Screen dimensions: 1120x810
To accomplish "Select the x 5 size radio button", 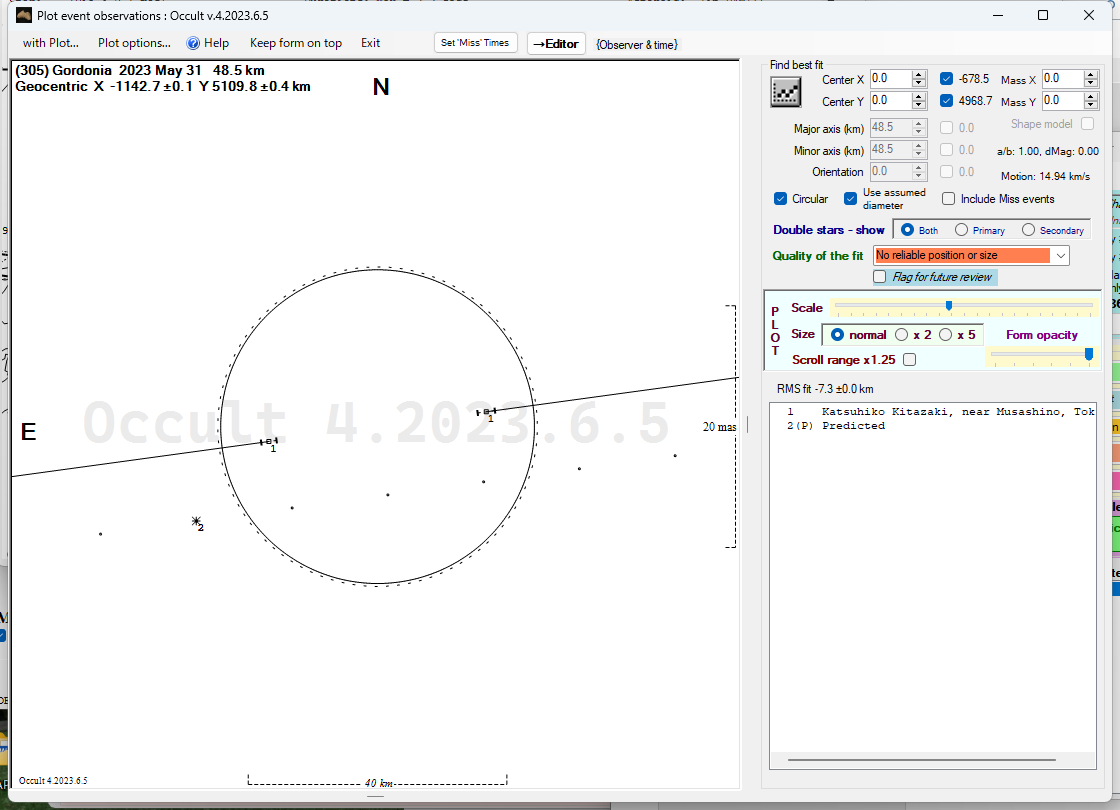I will [x=945, y=335].
